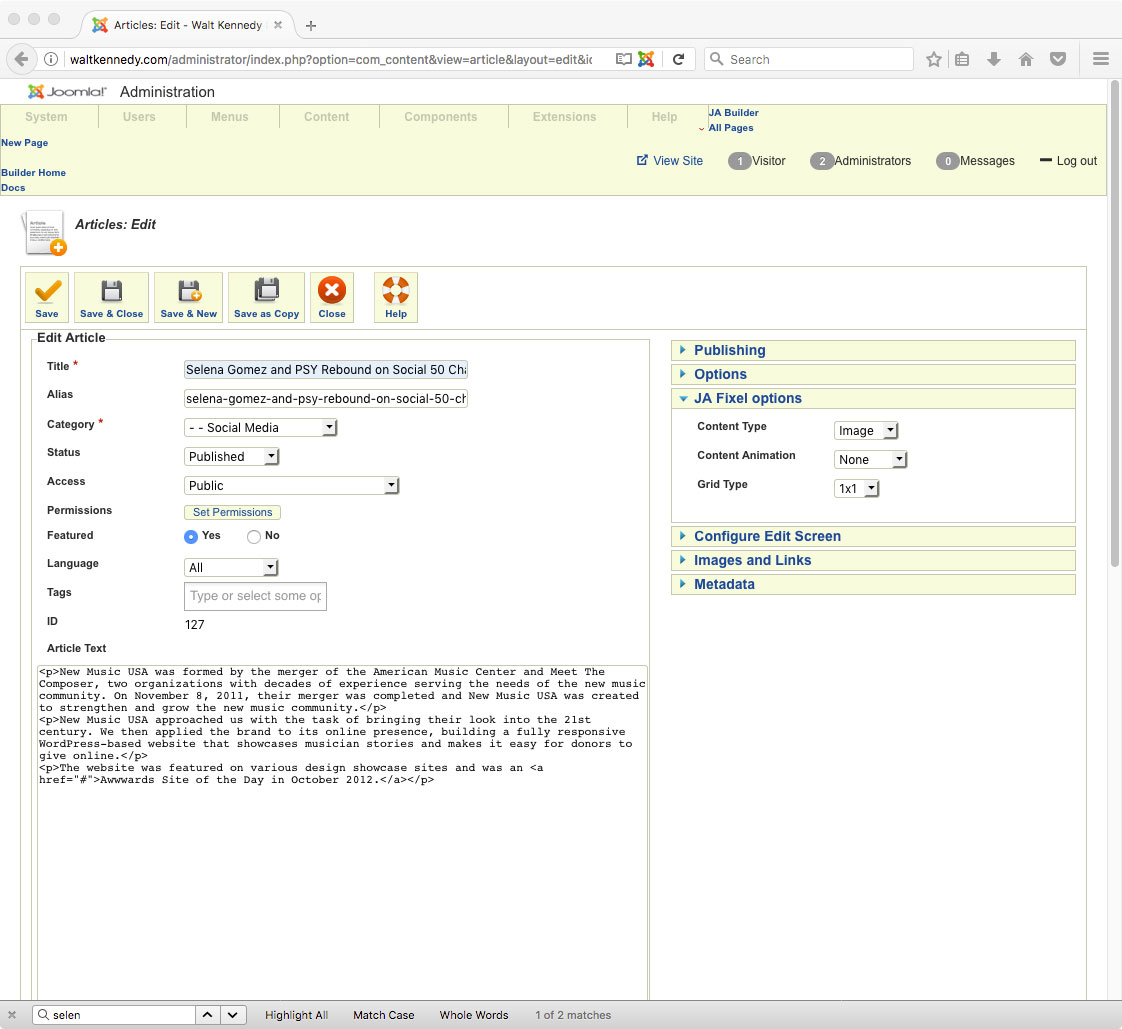Click the Save & Close floppy icon
Screen dimensions: 1122x1029
(x=112, y=291)
